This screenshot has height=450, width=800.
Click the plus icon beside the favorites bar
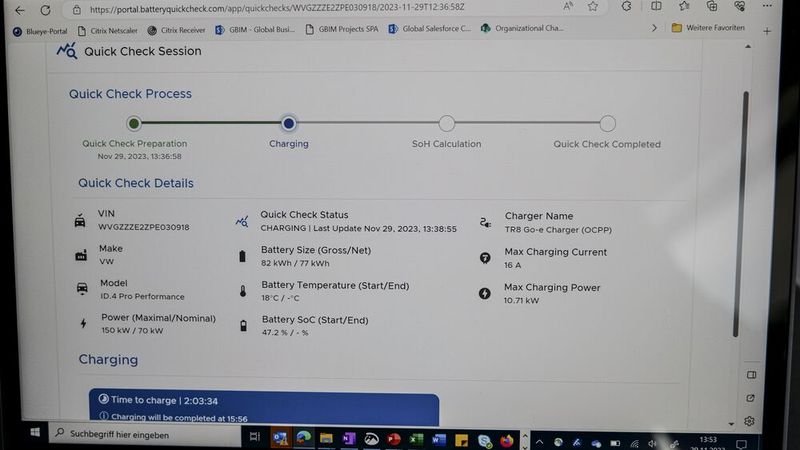click(767, 31)
